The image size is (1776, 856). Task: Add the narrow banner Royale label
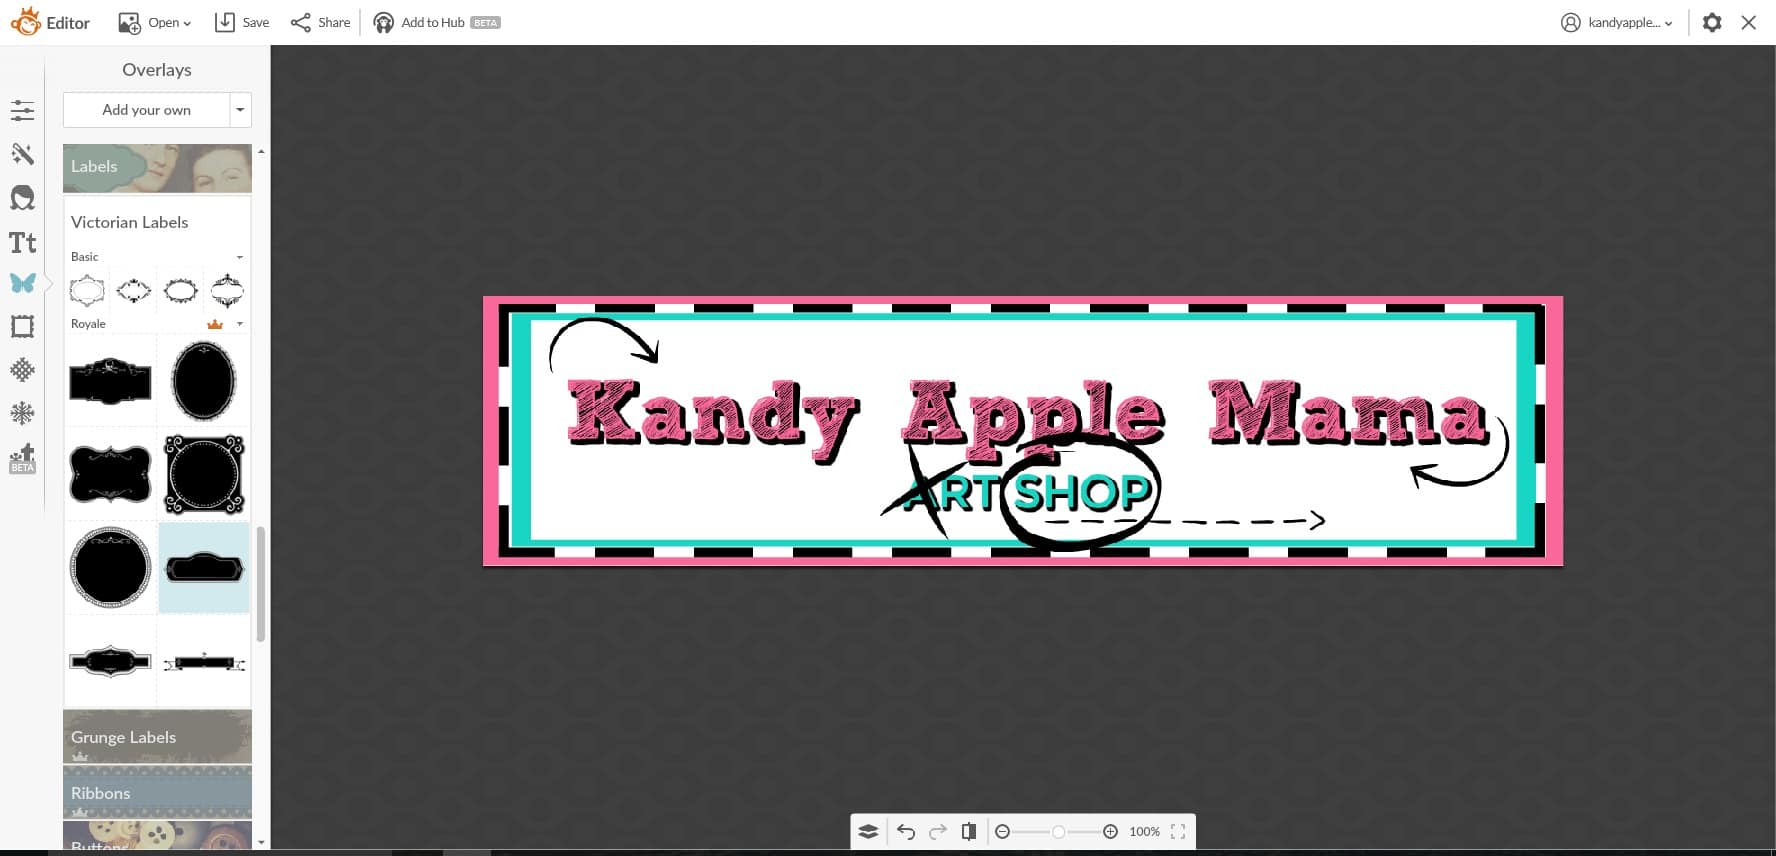point(110,661)
